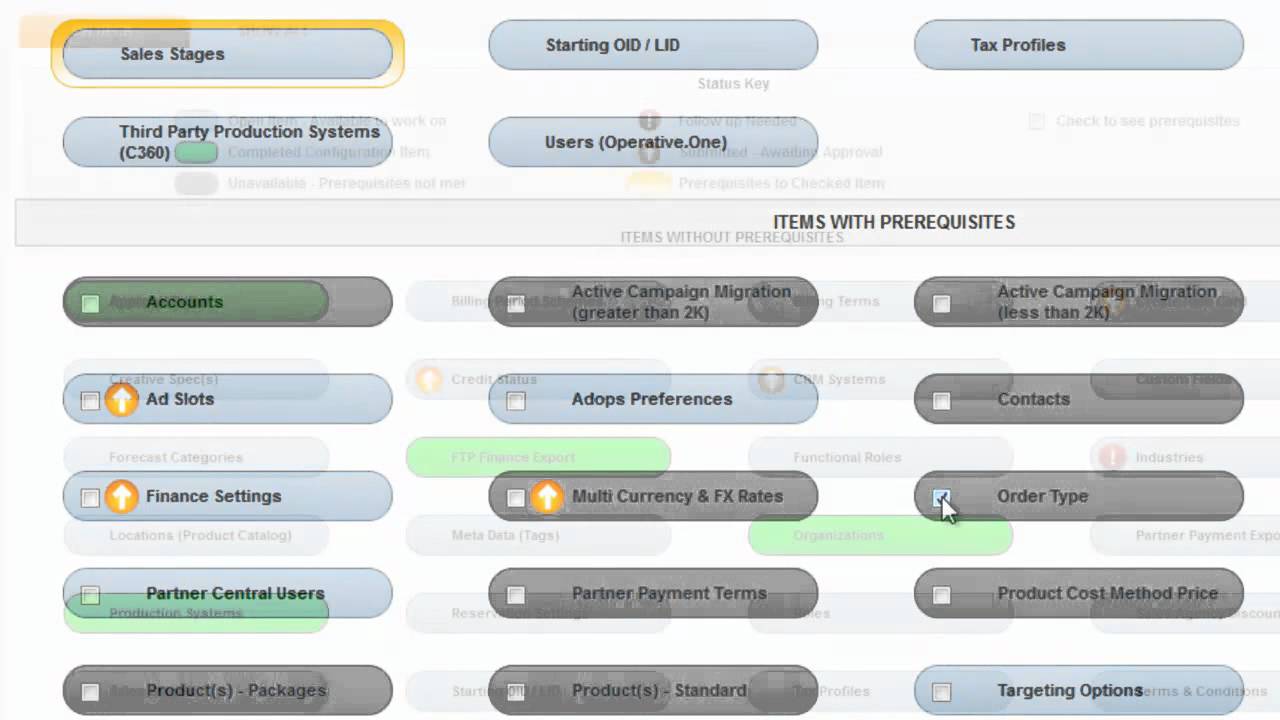Click the green Completed Configuration Item swatch
Viewport: 1280px width, 720px height.
click(197, 153)
